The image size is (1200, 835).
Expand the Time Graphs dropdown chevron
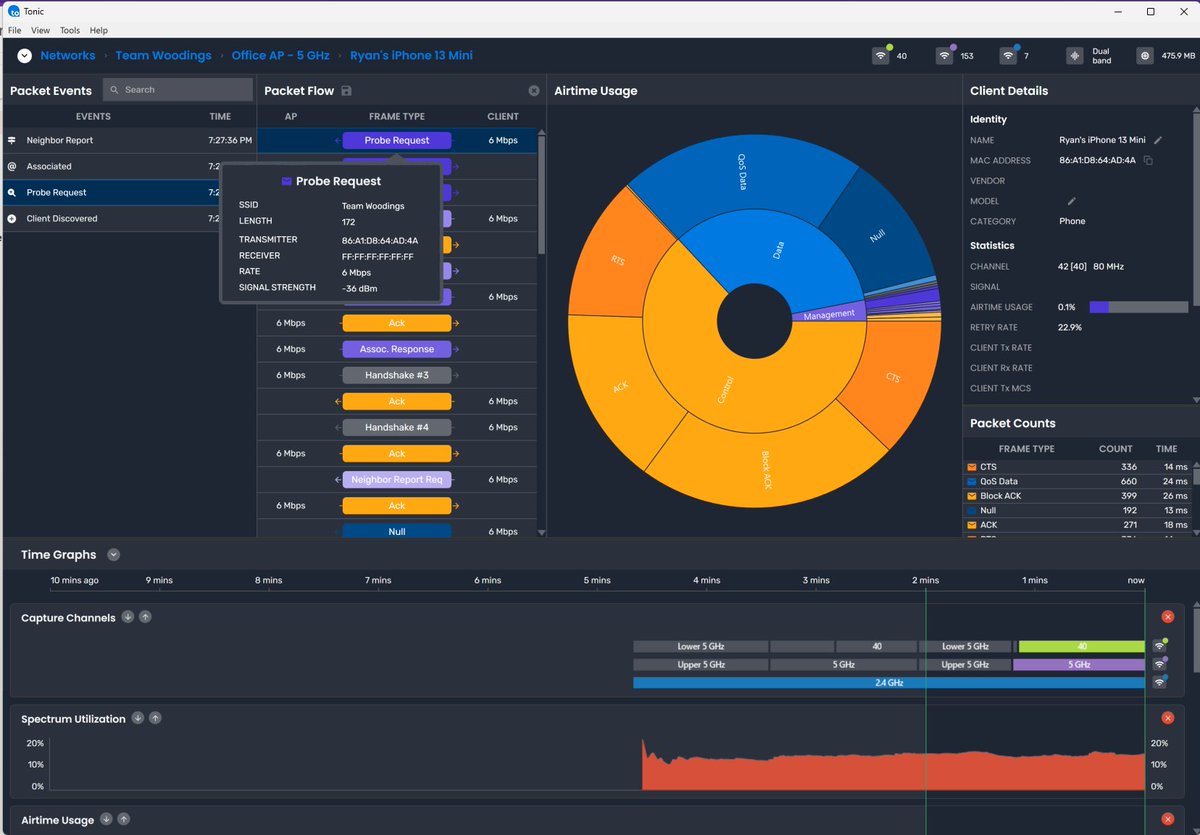(113, 554)
